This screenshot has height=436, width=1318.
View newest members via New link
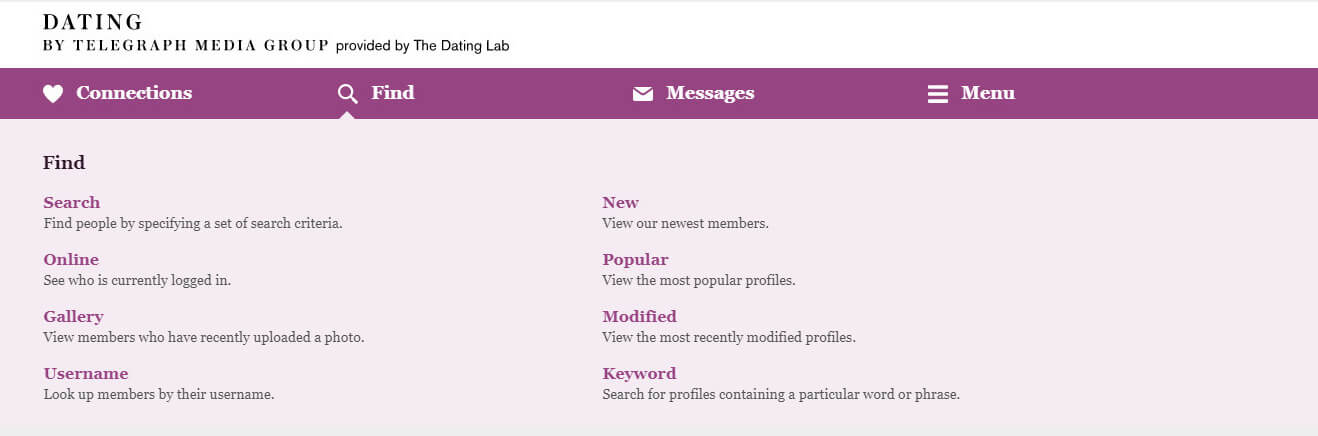(620, 202)
